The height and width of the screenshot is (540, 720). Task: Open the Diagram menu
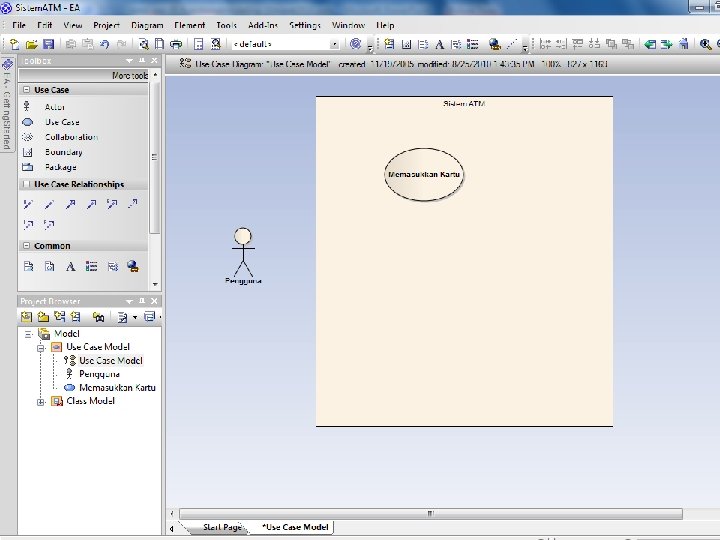coord(147,25)
